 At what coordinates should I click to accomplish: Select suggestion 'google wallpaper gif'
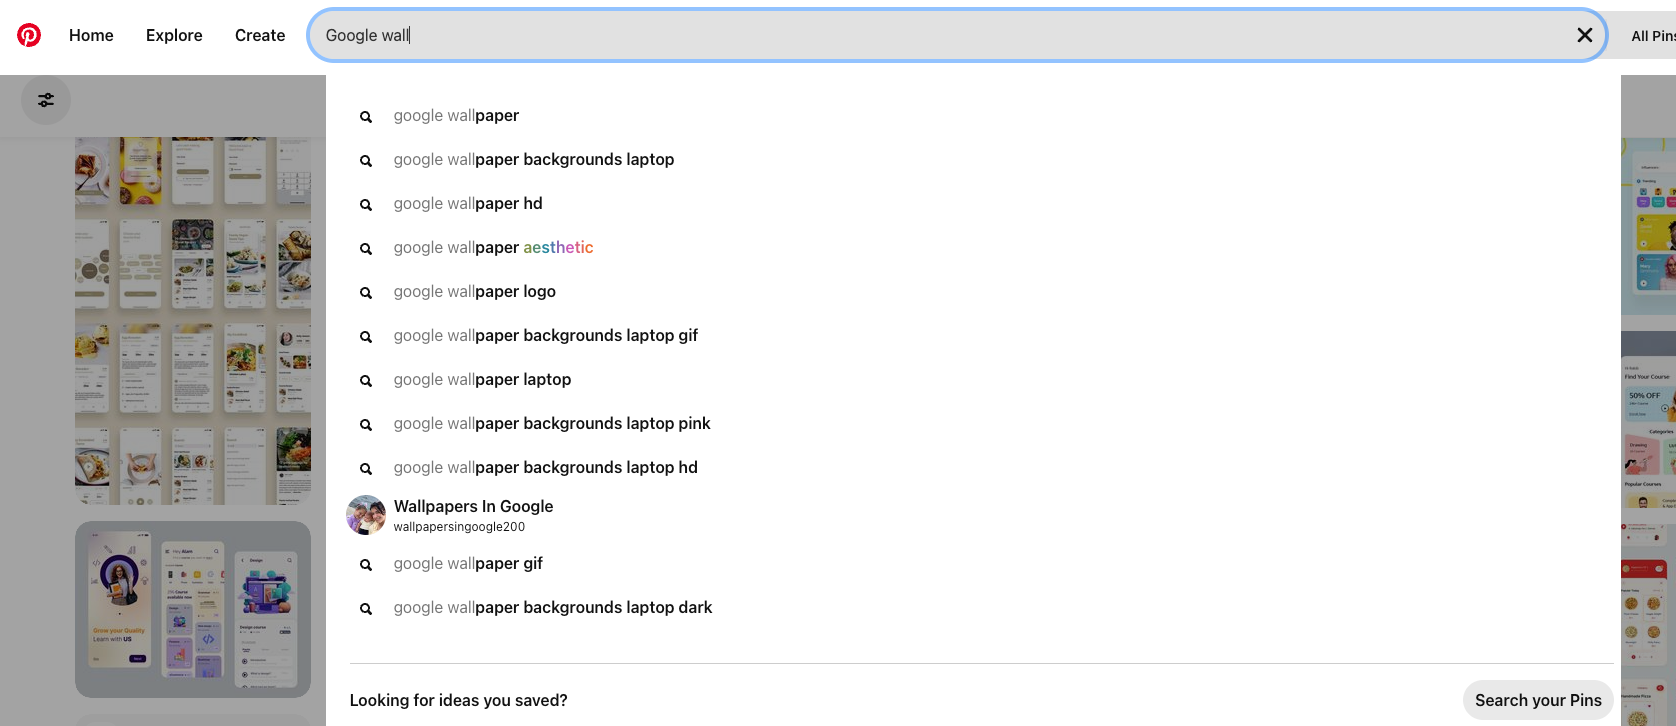pos(468,564)
